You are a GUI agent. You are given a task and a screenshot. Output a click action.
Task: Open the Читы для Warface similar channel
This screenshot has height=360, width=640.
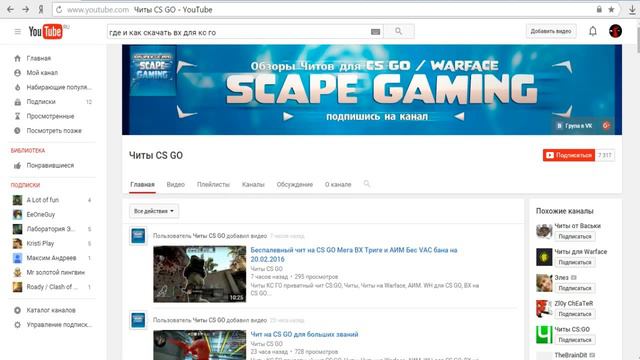(x=580, y=252)
